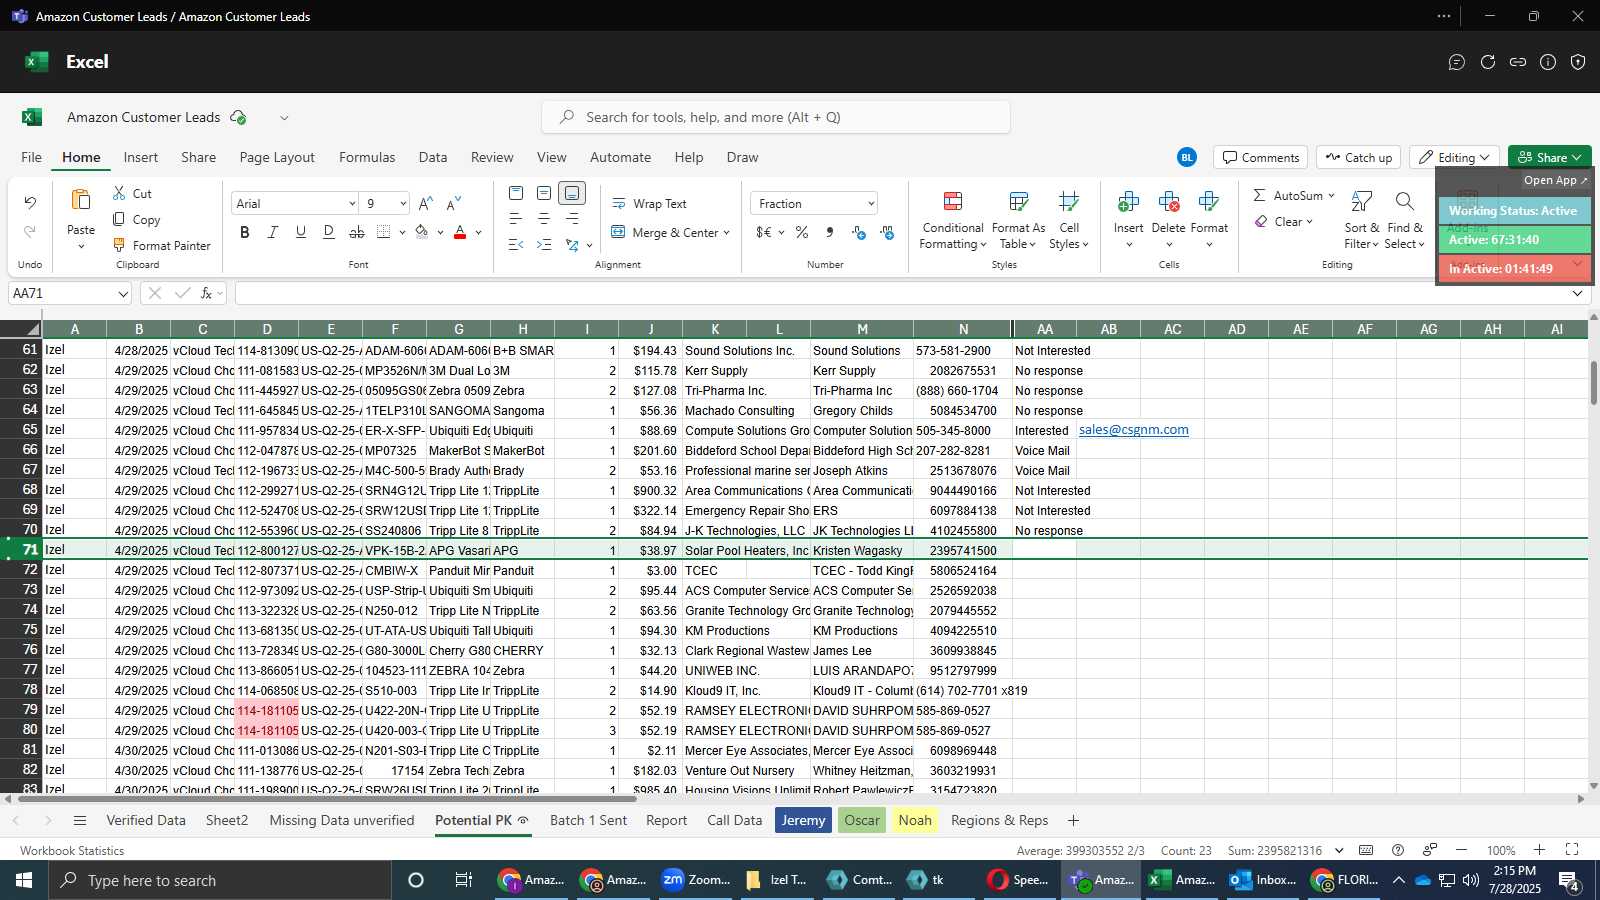The height and width of the screenshot is (900, 1600).
Task: Click the search box for tools and help
Action: [776, 117]
